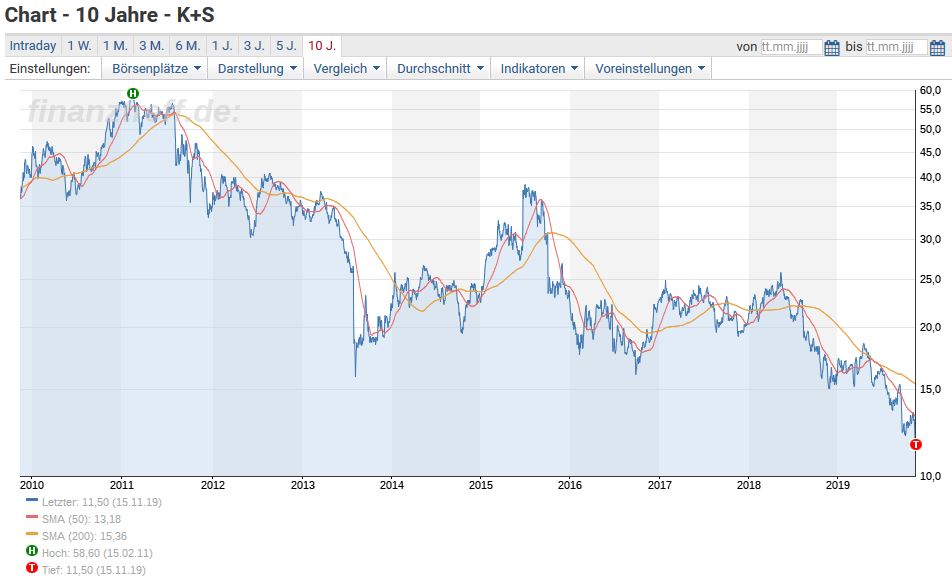Click the 'Letzter: 11,50 (15.11.19)' legend text
Image resolution: width=952 pixels, height=582 pixels.
(102, 502)
